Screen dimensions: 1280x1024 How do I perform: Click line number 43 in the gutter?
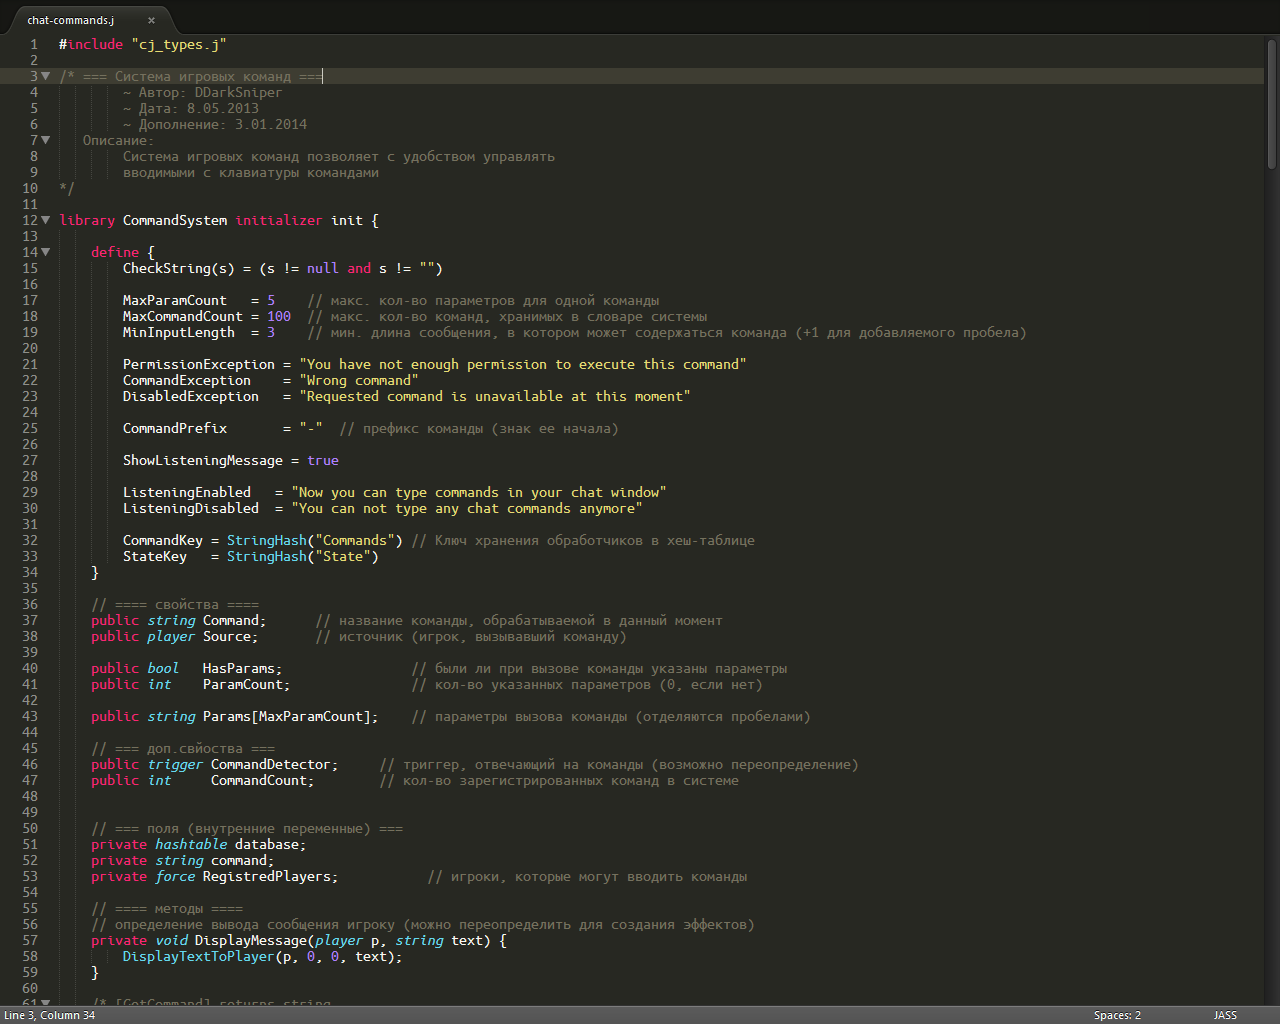point(30,716)
